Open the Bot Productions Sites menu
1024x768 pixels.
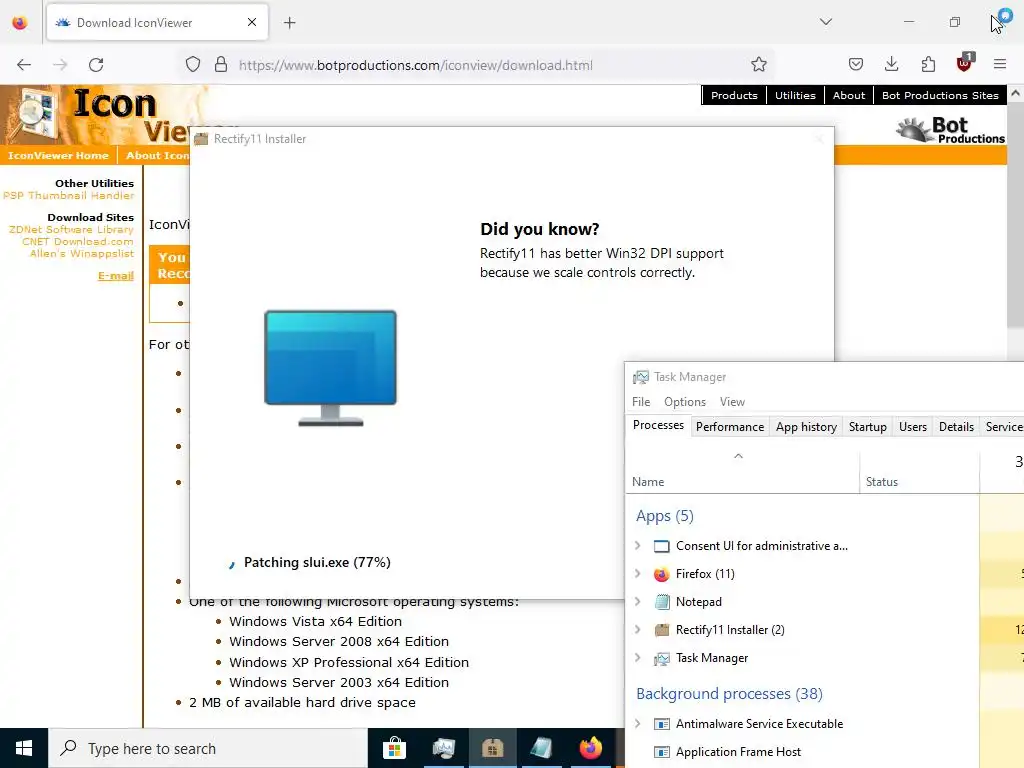940,95
